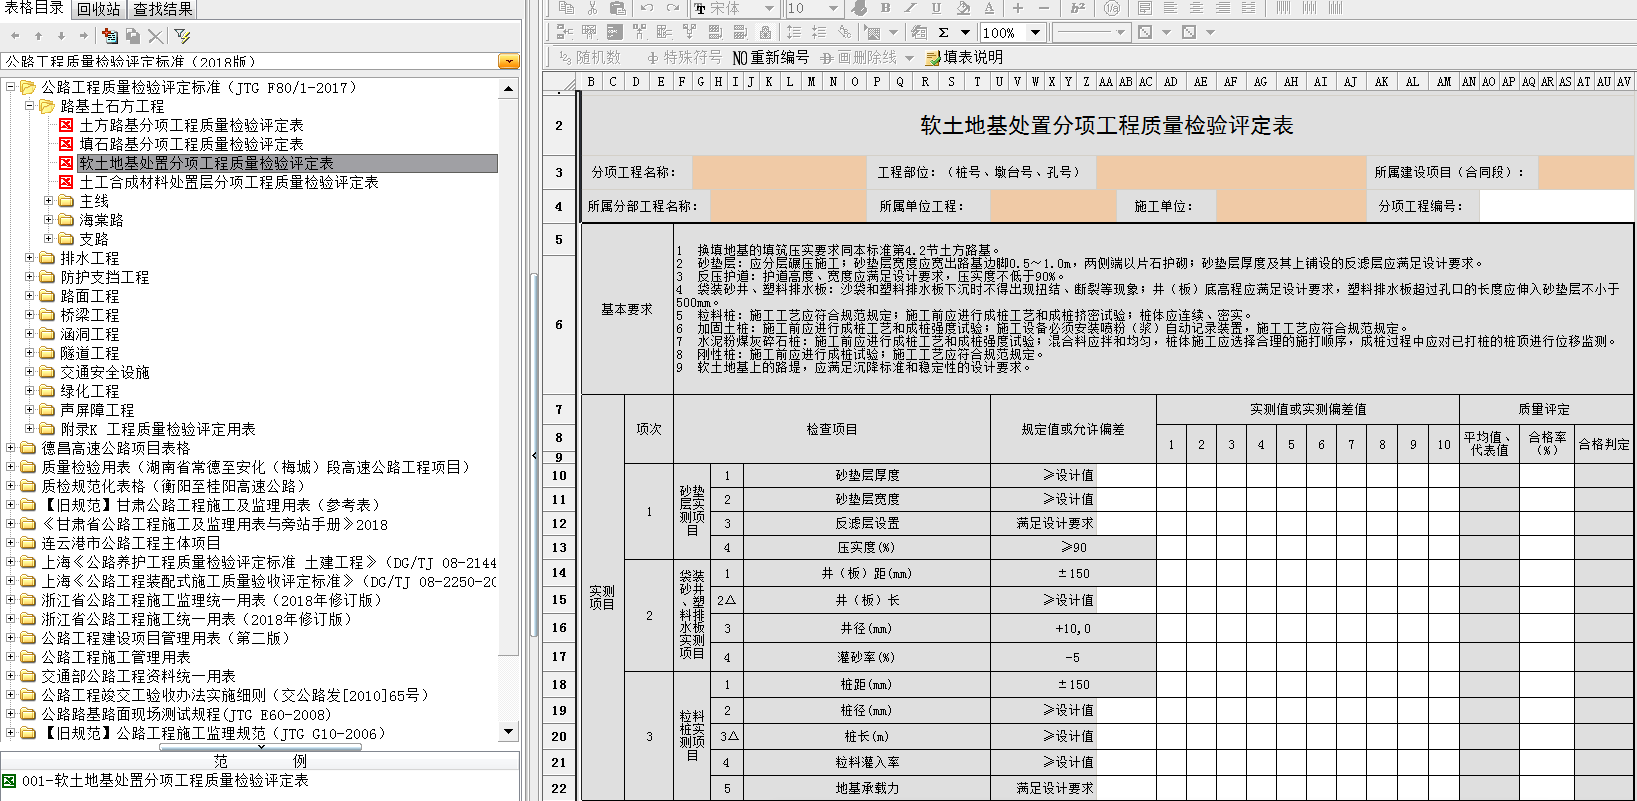Image resolution: width=1637 pixels, height=801 pixels.
Task: Open the font name 宋体 dropdown
Action: [768, 8]
